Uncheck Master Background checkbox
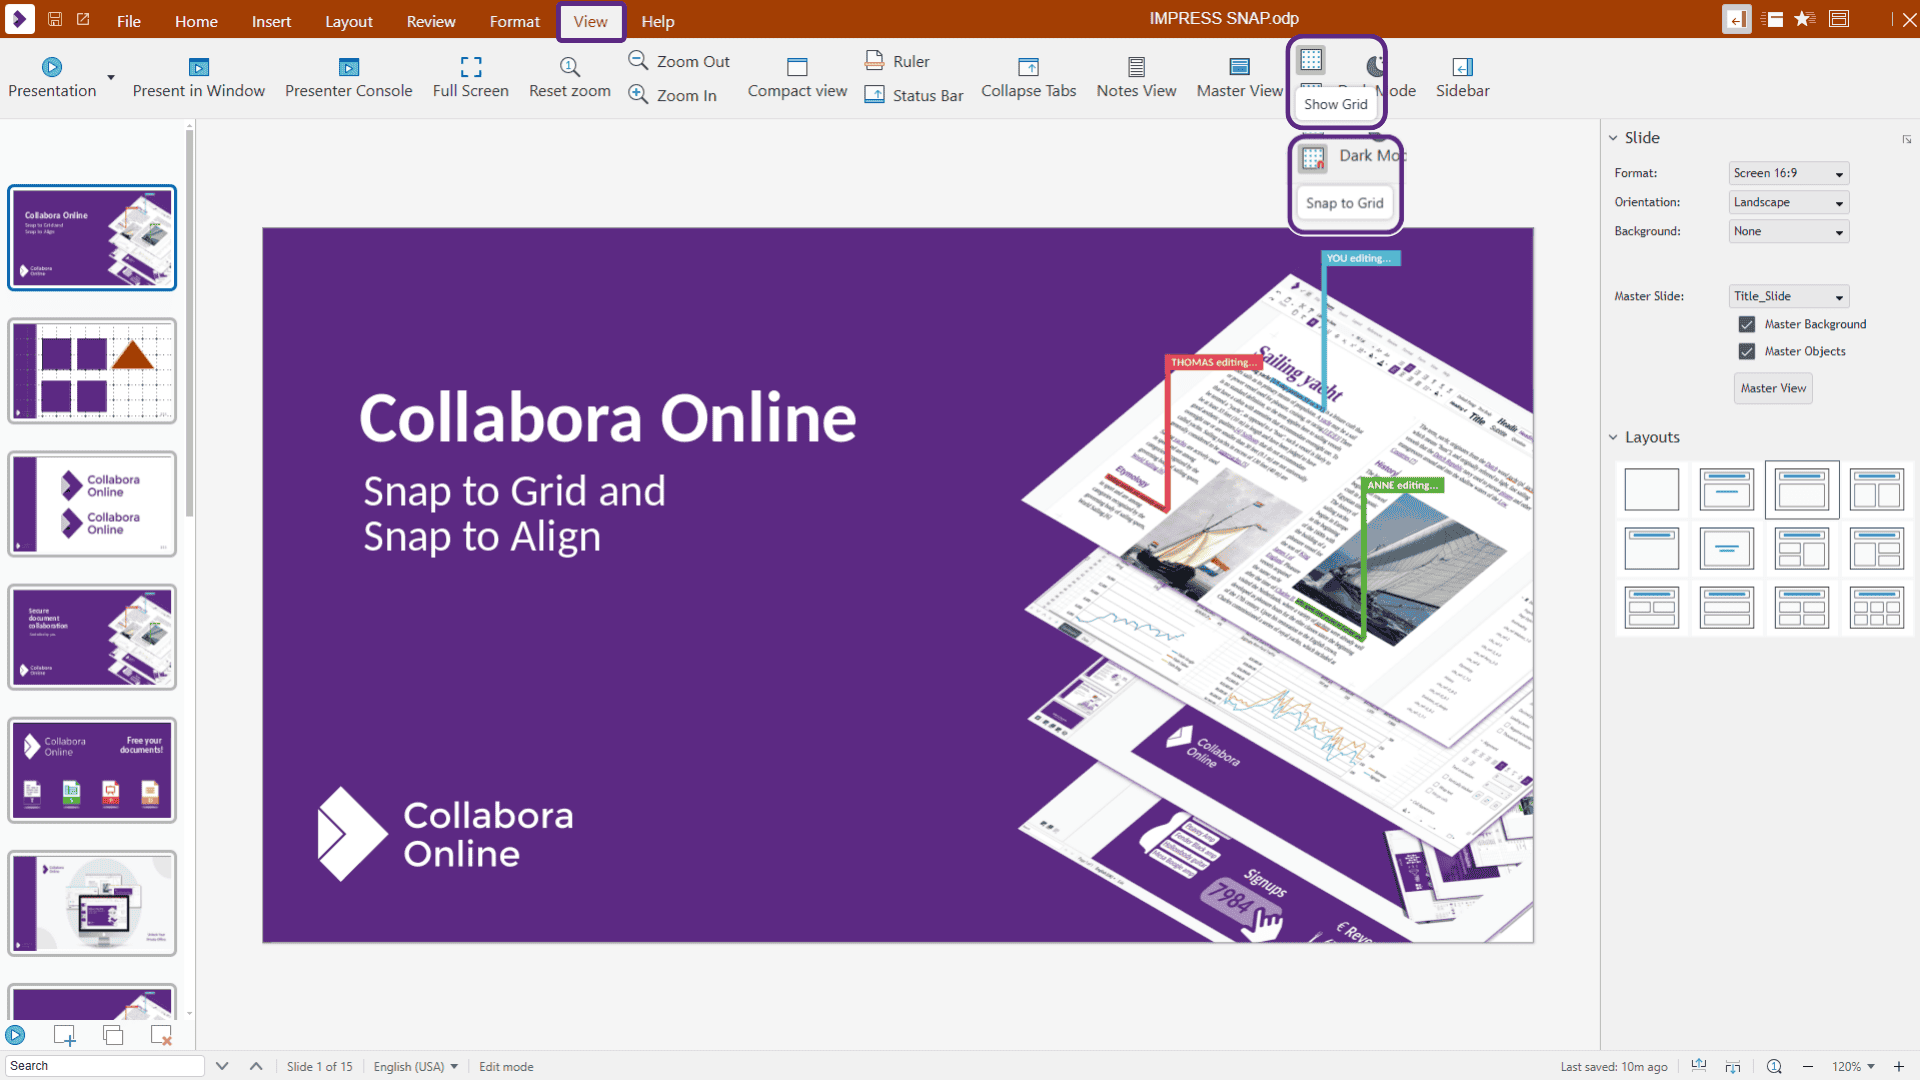The width and height of the screenshot is (1920, 1080). click(x=1747, y=324)
